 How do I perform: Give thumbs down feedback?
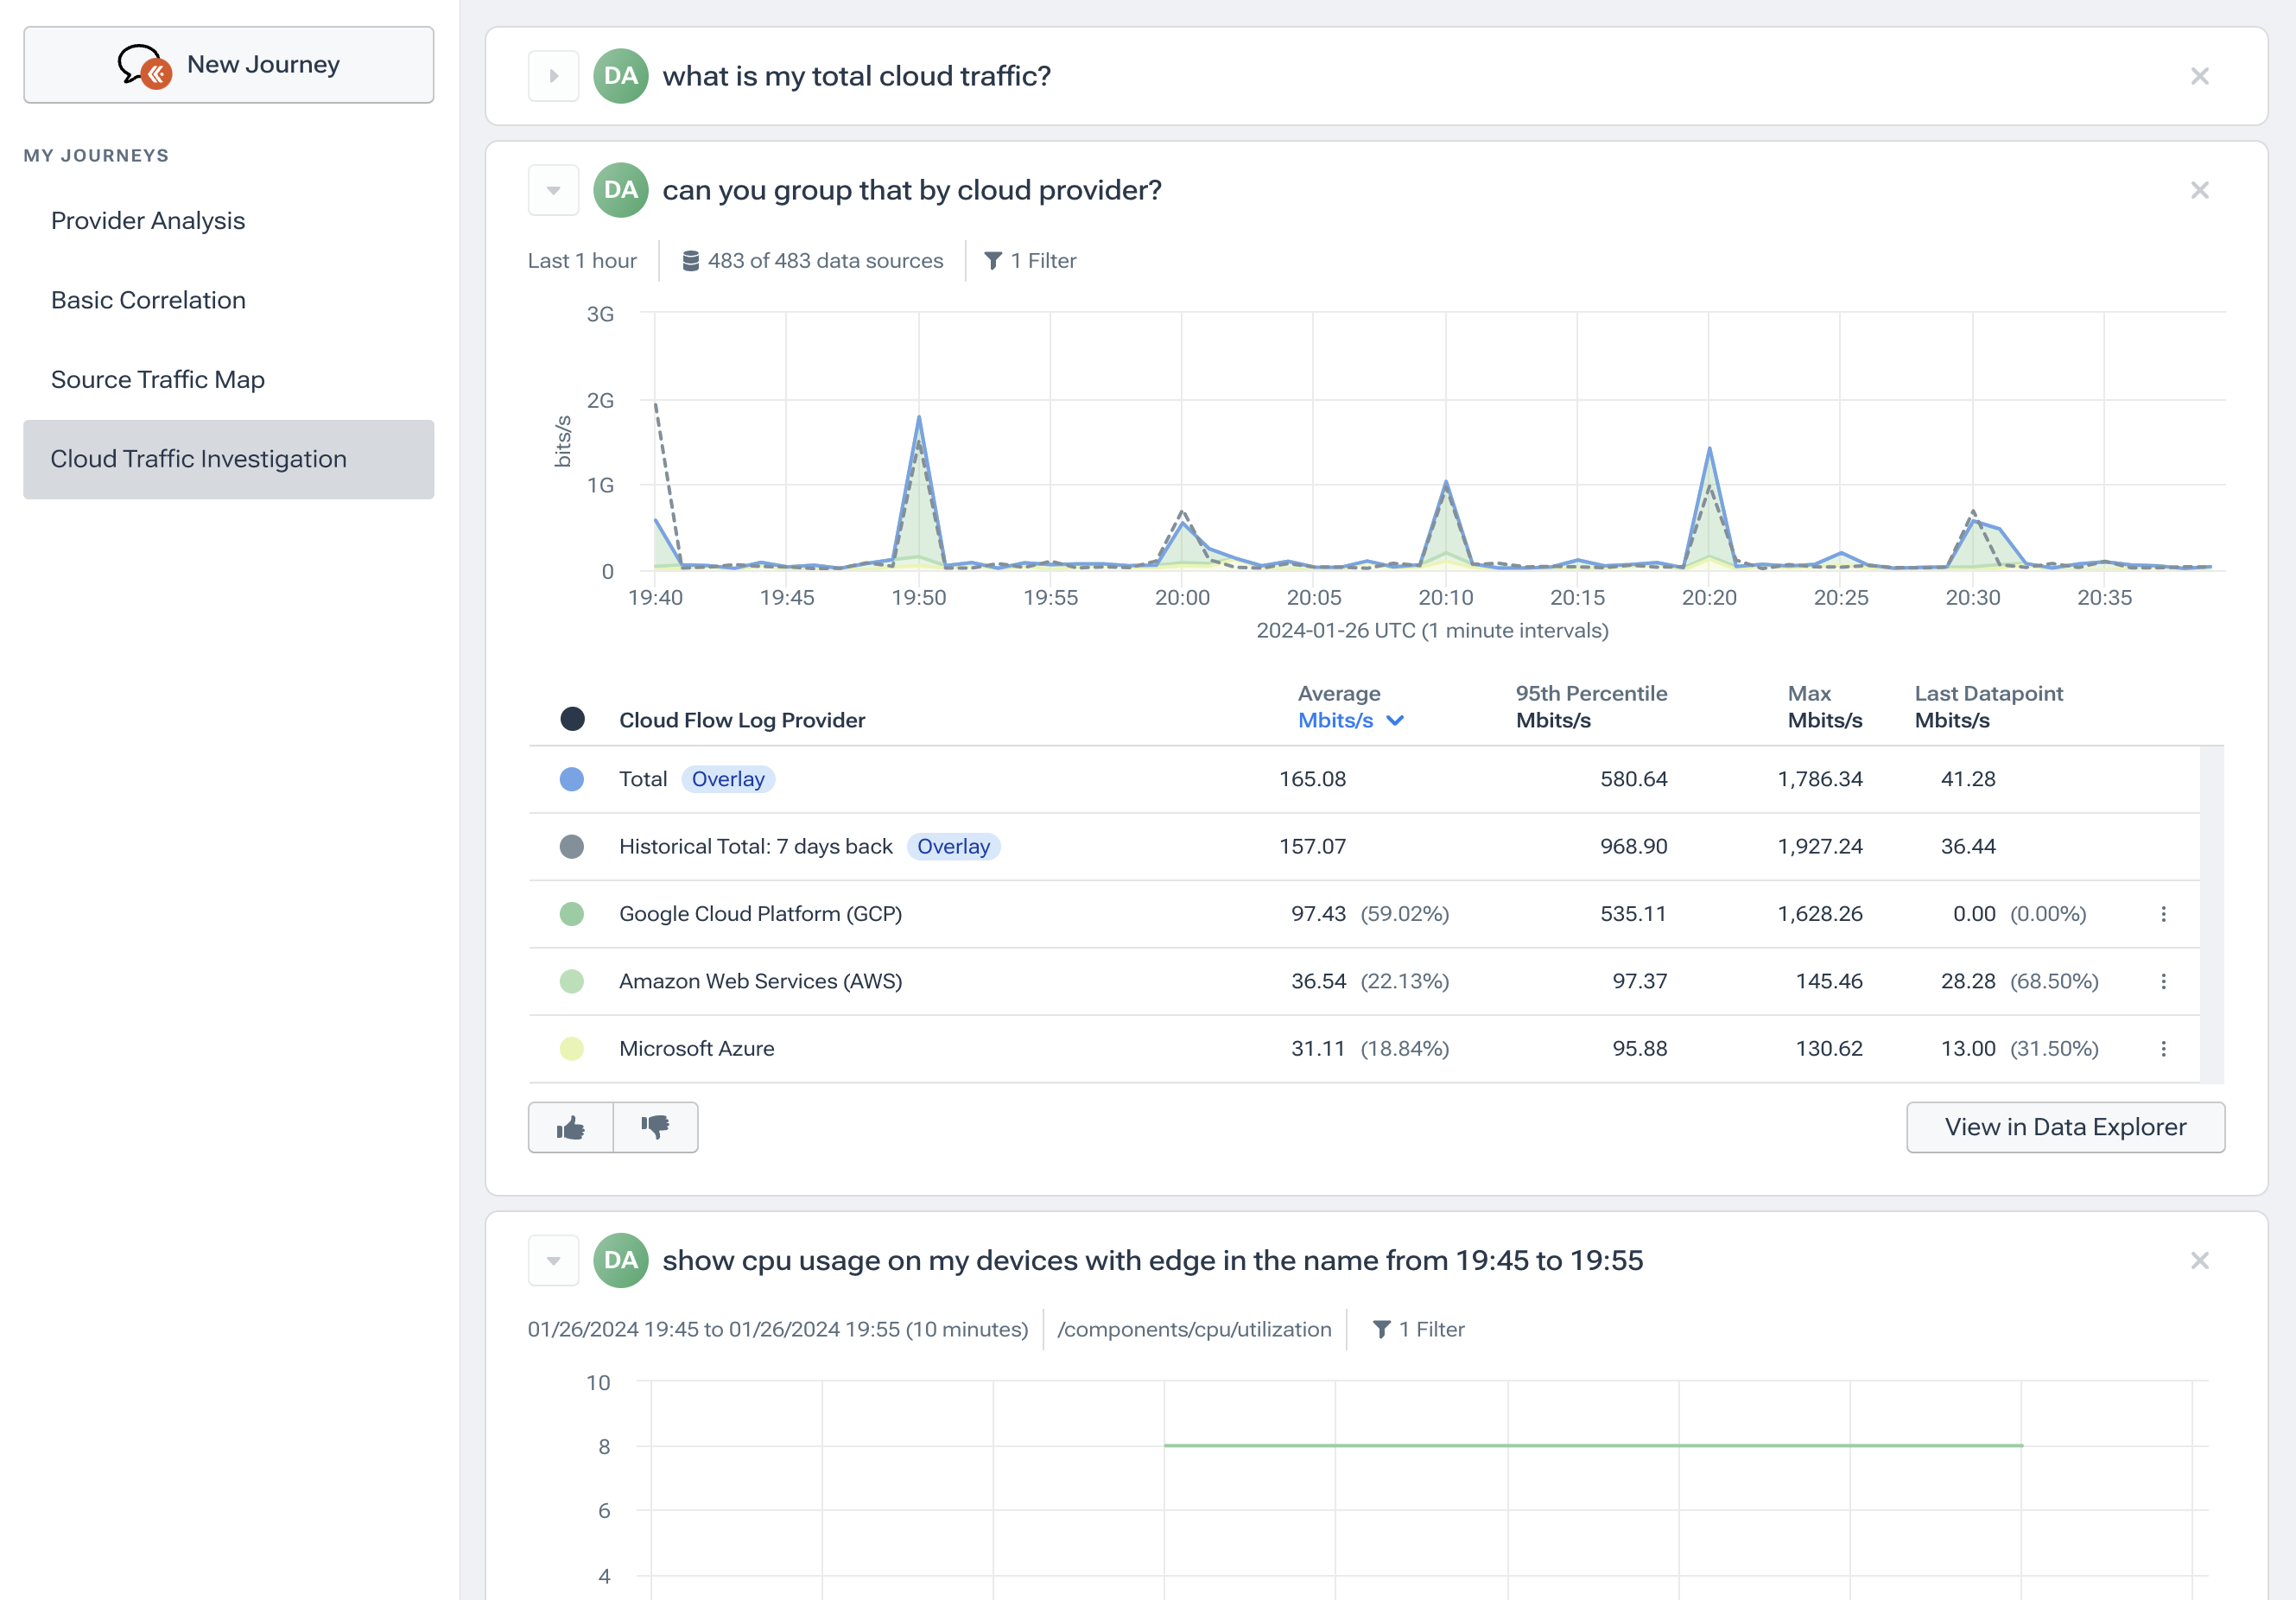655,1128
